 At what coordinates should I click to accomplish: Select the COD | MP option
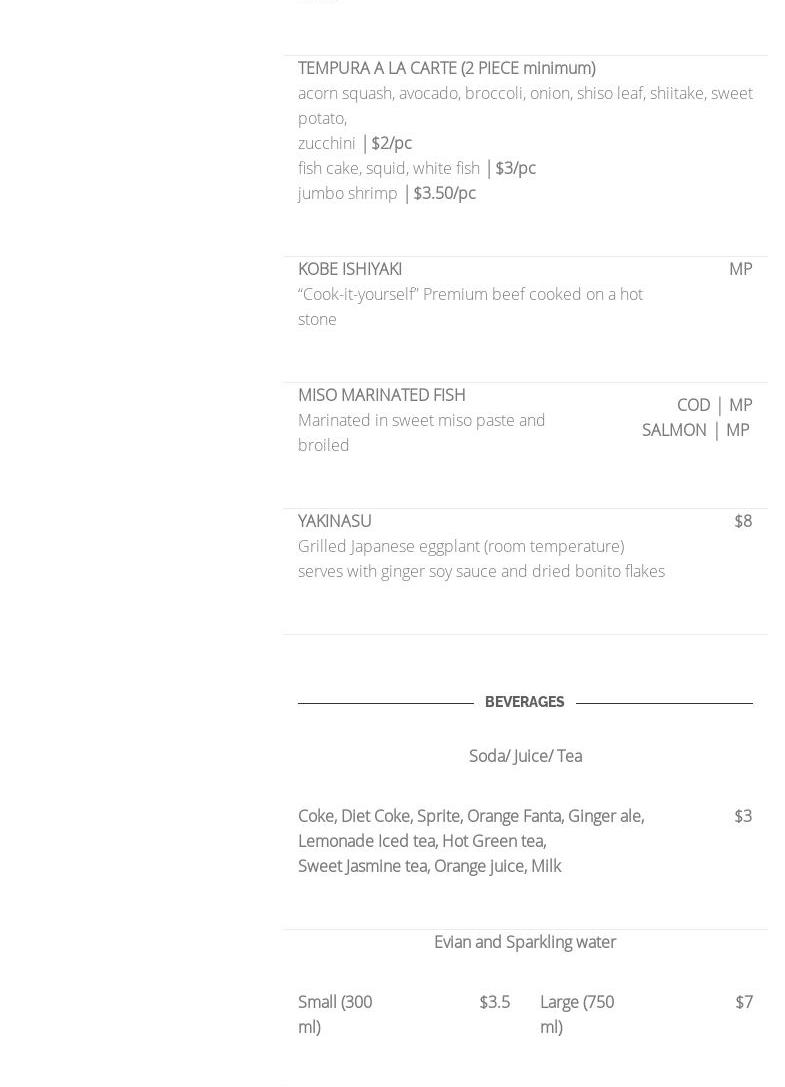pyautogui.click(x=714, y=405)
